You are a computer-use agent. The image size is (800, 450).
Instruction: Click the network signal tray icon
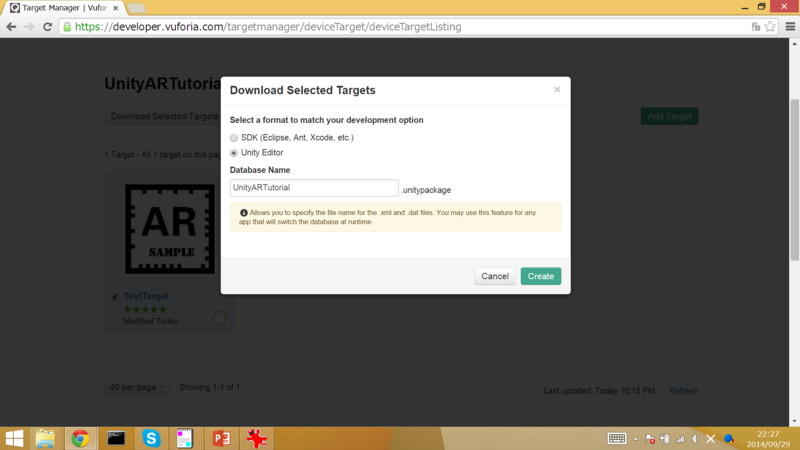point(680,439)
